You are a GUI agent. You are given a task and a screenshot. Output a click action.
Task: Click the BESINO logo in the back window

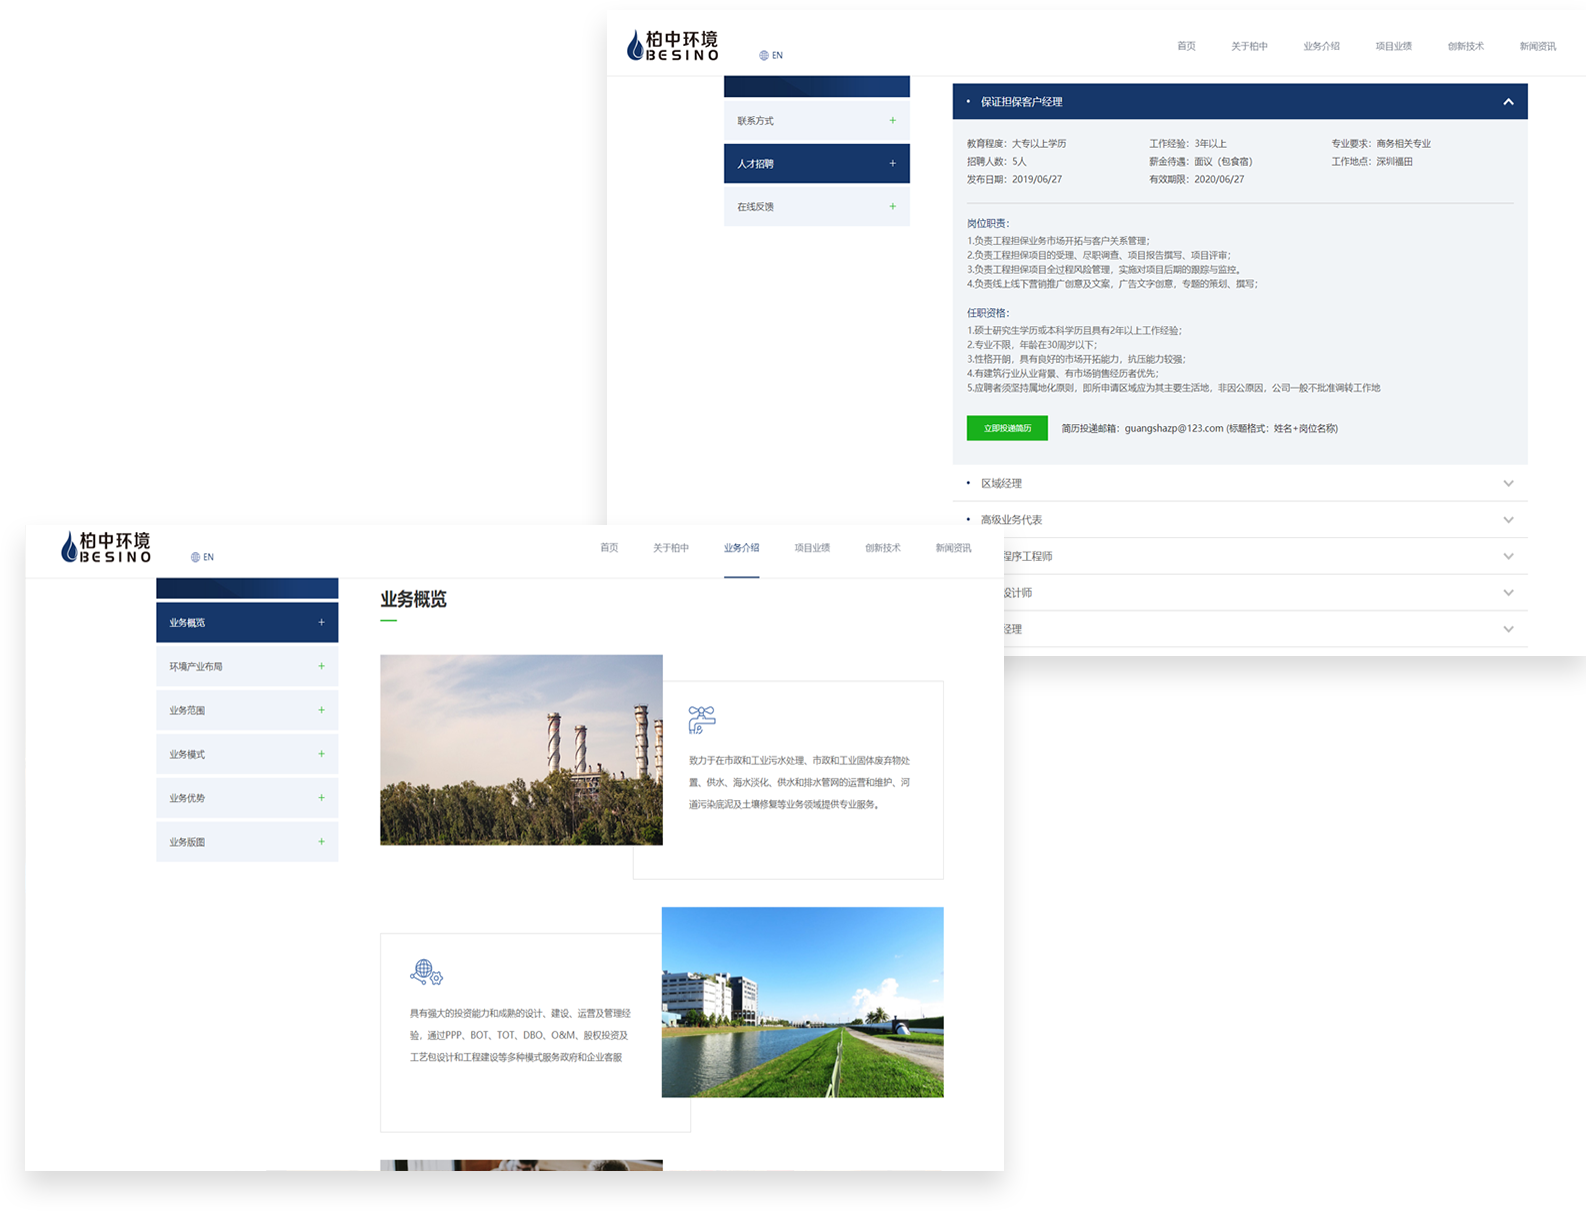(x=672, y=45)
